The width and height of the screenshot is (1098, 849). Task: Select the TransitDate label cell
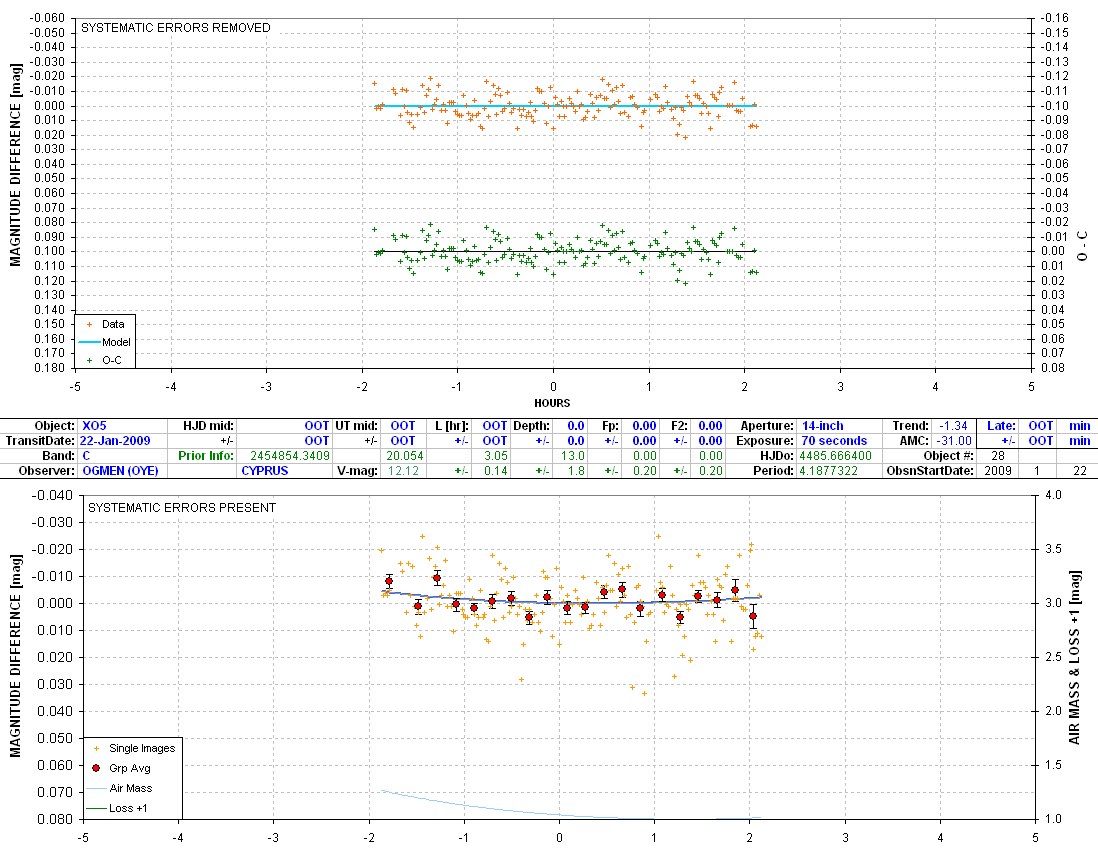(x=40, y=441)
